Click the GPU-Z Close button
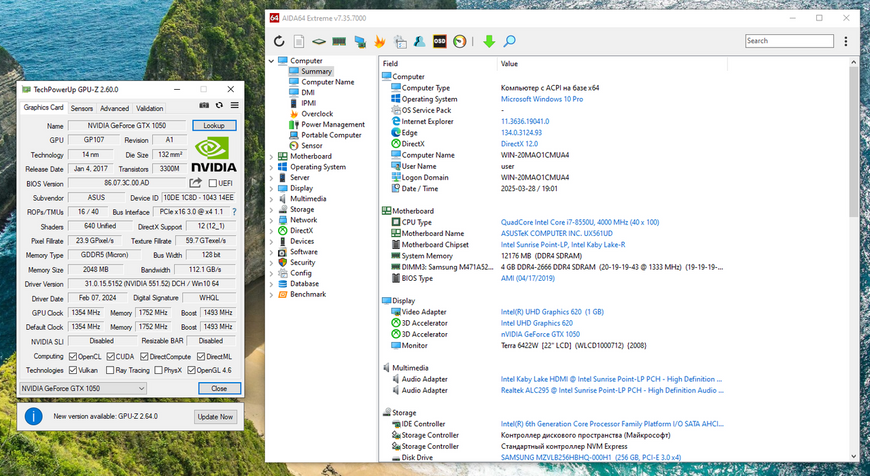 219,388
